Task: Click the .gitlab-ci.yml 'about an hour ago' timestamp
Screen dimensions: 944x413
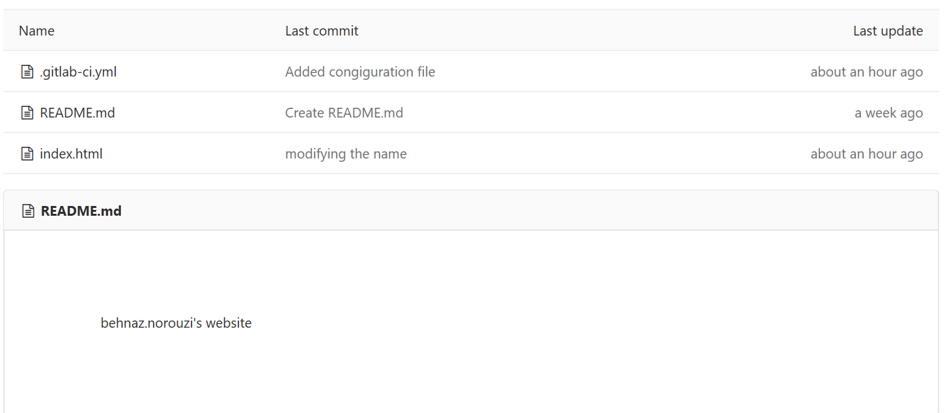Action: (866, 72)
